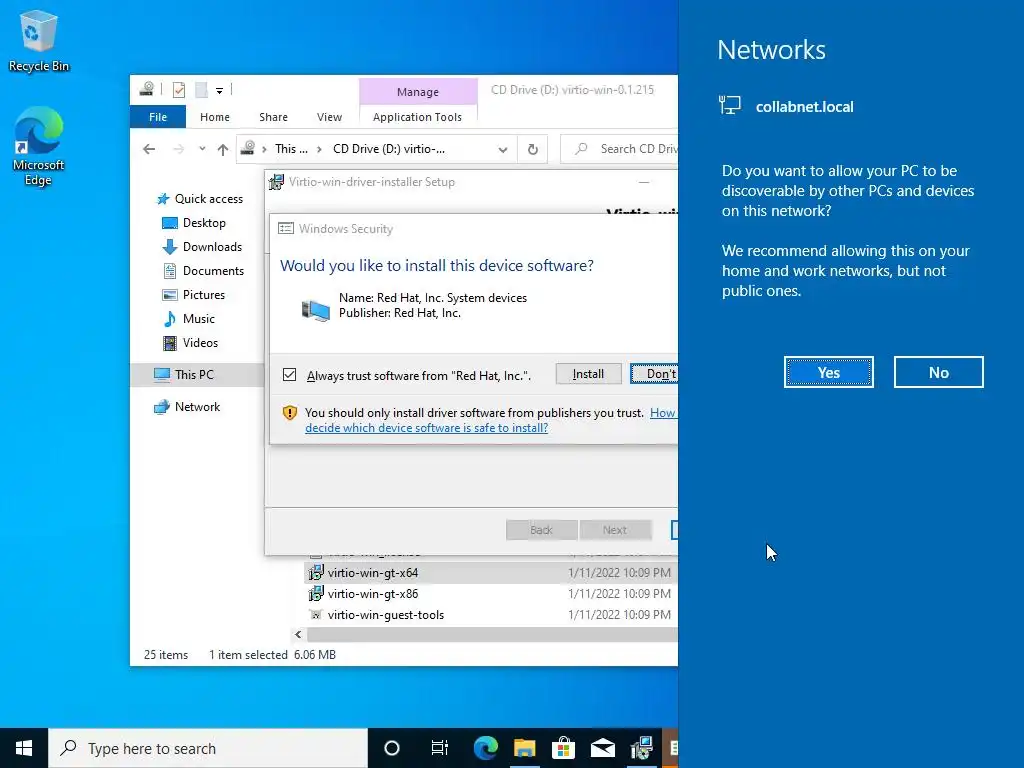Viewport: 1024px width, 768px height.
Task: Refresh the CD Drive folder view
Action: 533,149
